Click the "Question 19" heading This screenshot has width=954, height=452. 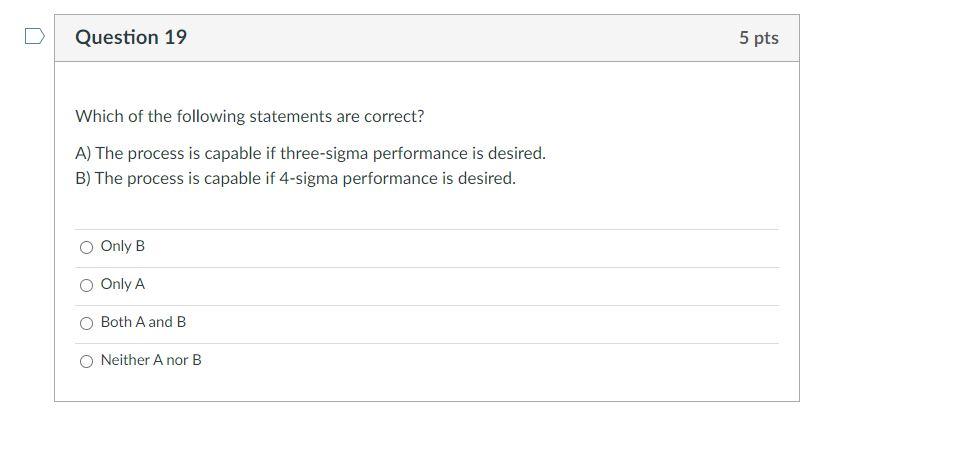click(x=131, y=38)
